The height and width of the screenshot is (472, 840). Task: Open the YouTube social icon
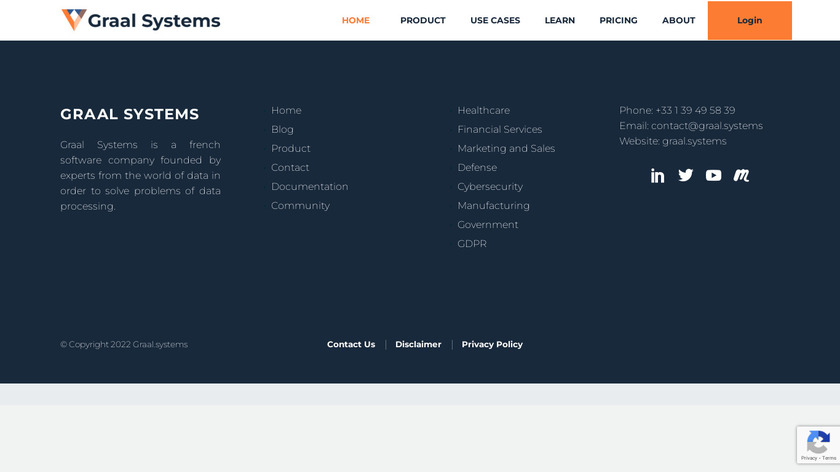point(713,175)
